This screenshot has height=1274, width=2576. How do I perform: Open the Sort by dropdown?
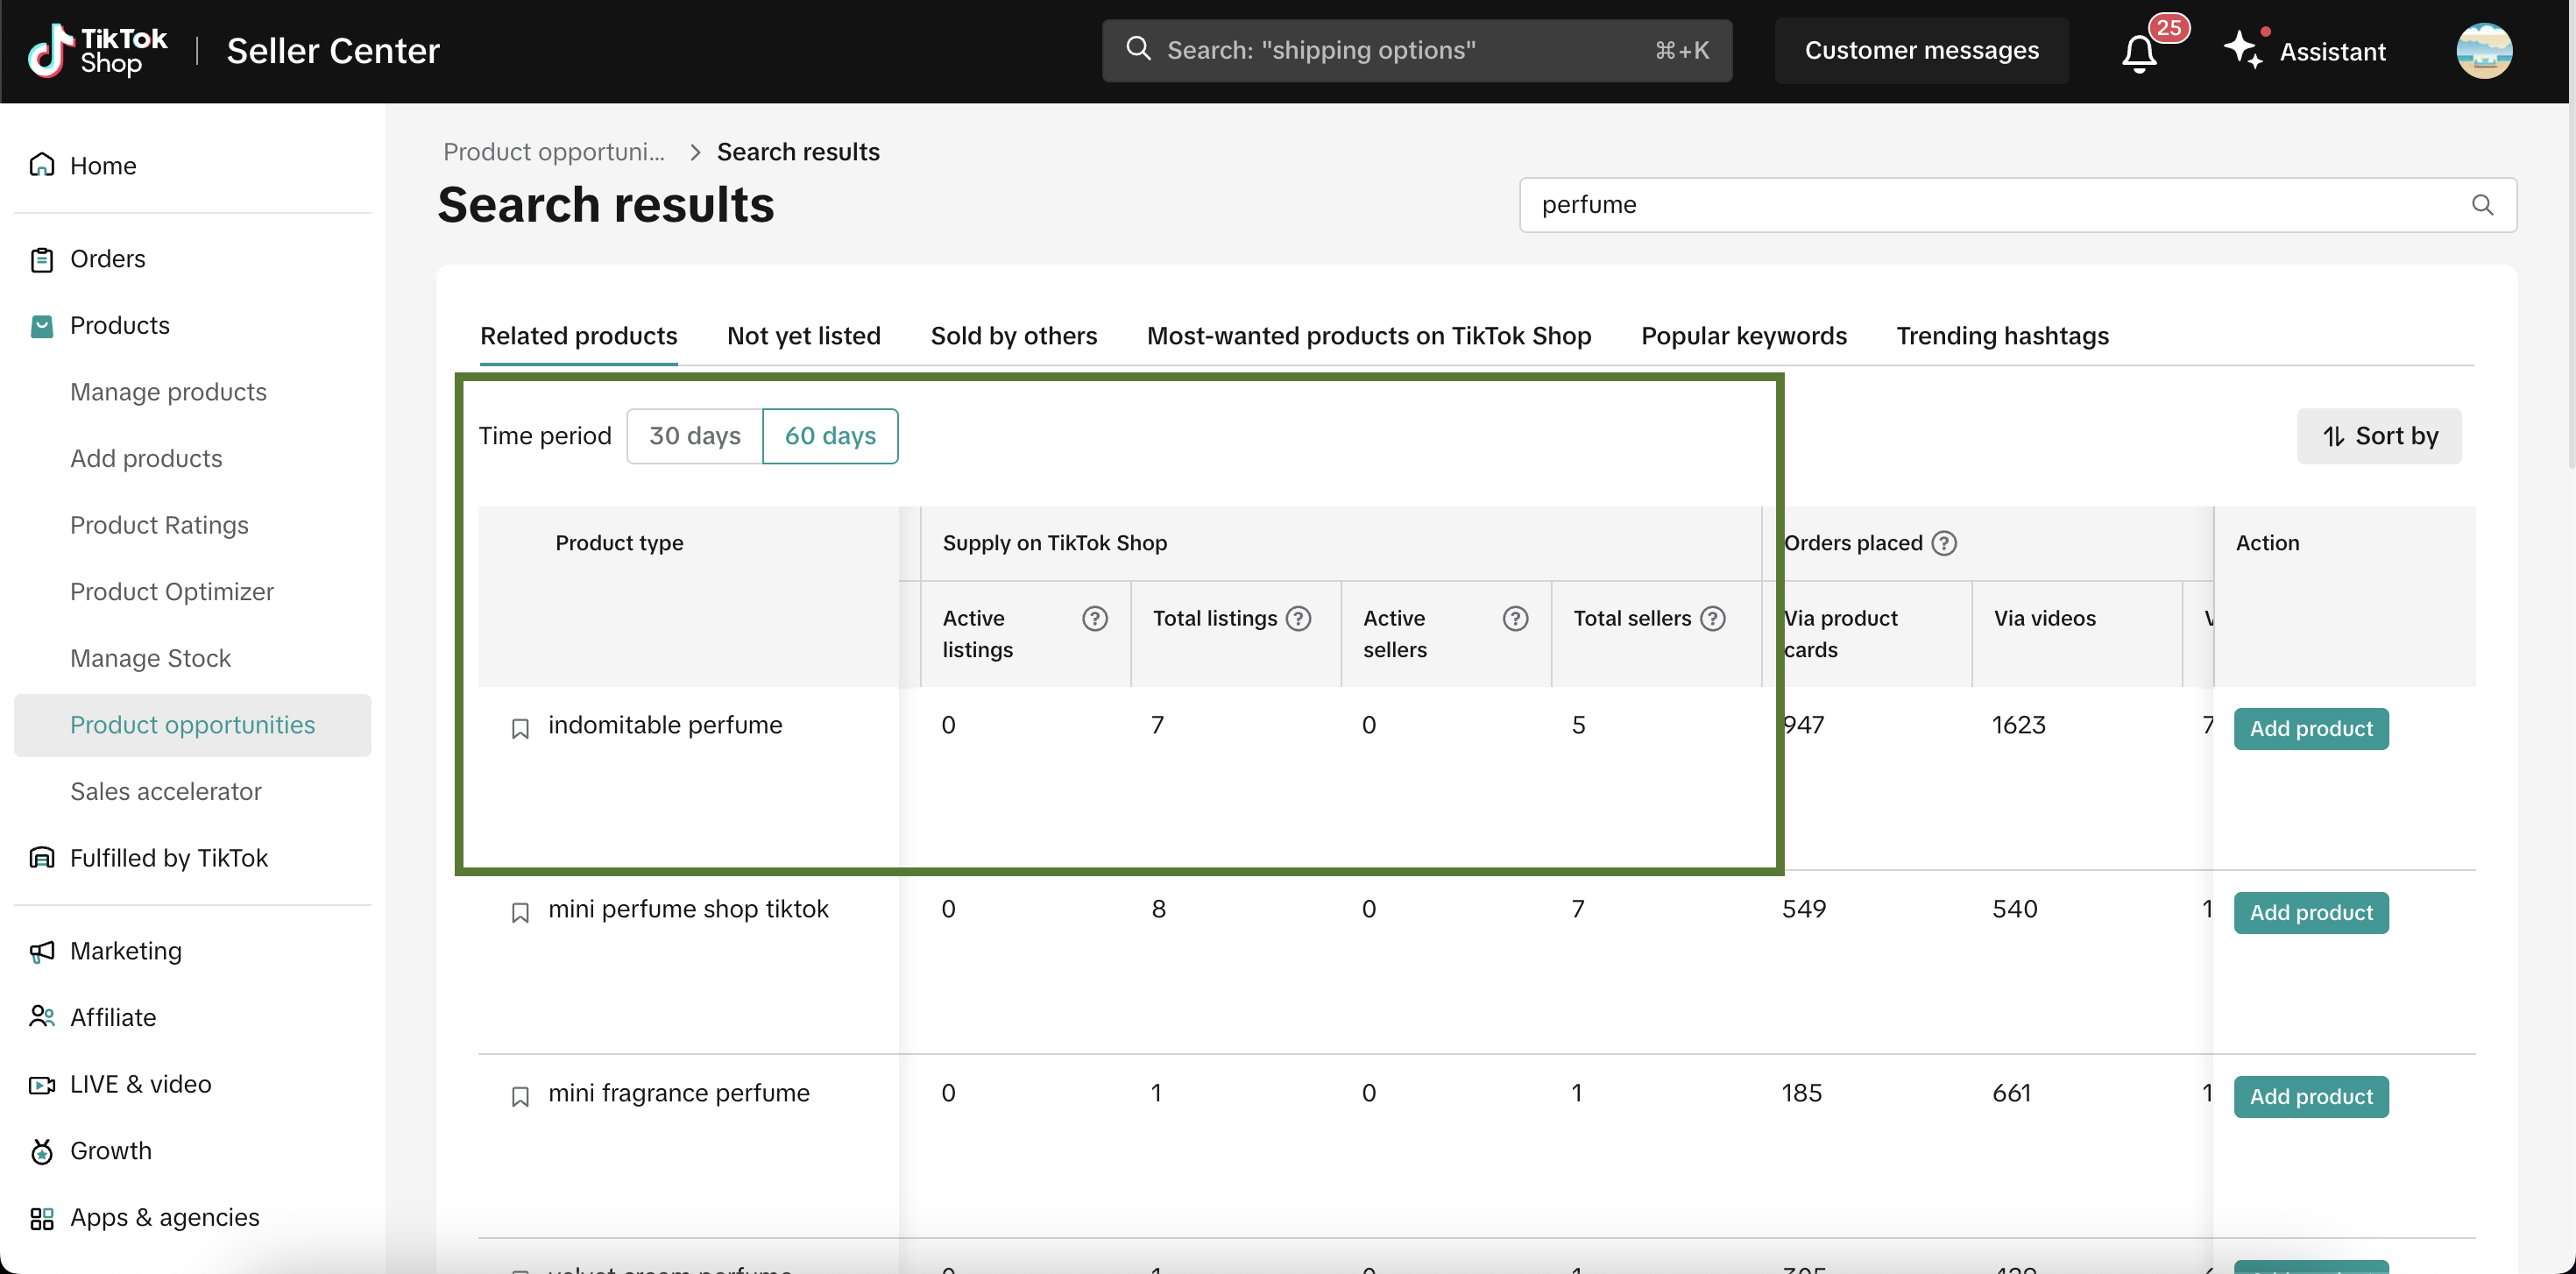coord(2378,436)
